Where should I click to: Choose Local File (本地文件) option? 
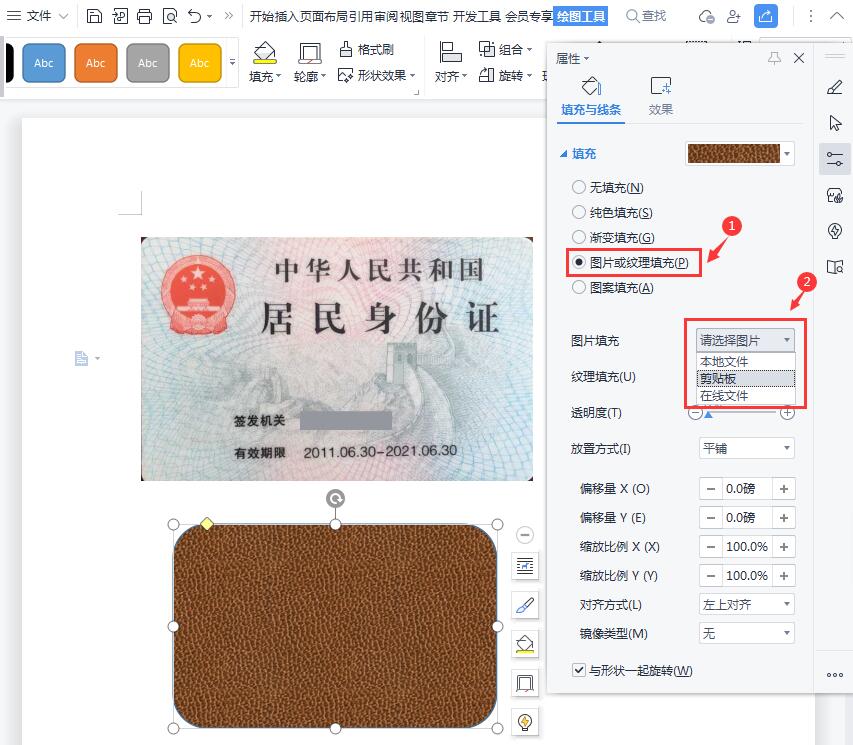coord(746,361)
